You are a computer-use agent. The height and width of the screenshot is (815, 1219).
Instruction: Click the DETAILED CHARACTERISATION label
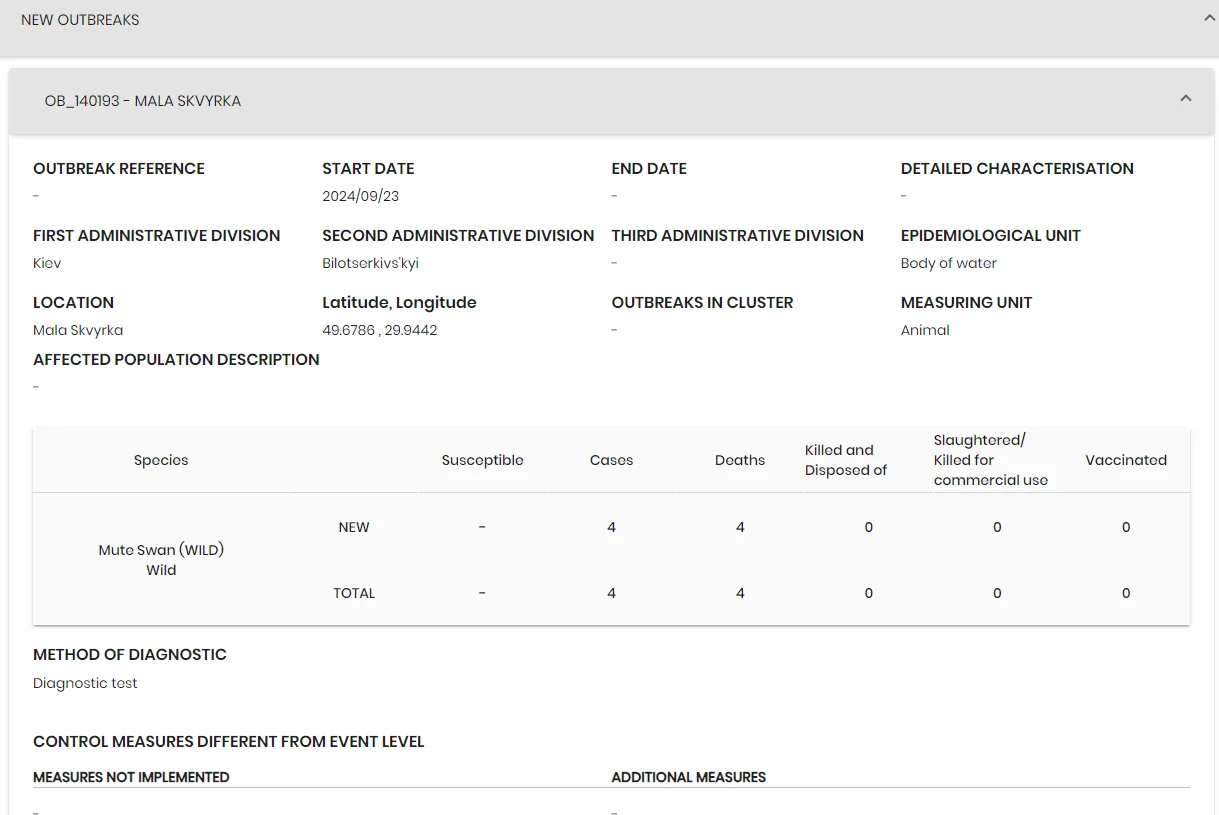click(x=1017, y=169)
